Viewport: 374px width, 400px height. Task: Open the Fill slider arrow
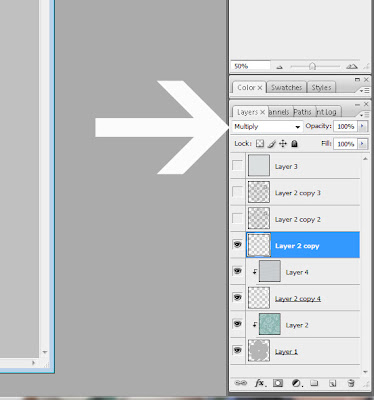(x=362, y=144)
